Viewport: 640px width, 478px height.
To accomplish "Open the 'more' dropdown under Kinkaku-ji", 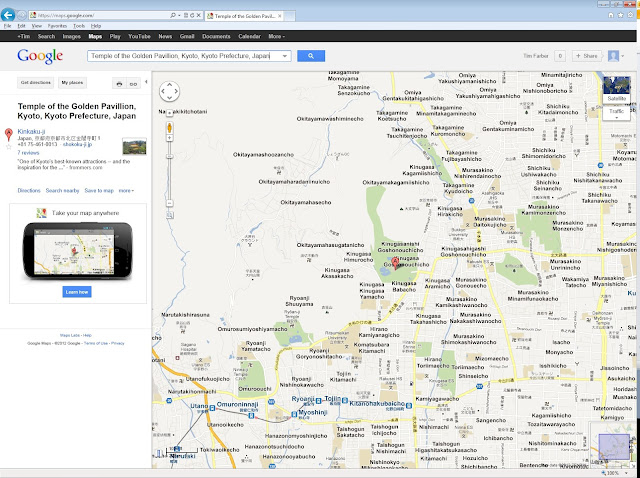I will coord(126,191).
